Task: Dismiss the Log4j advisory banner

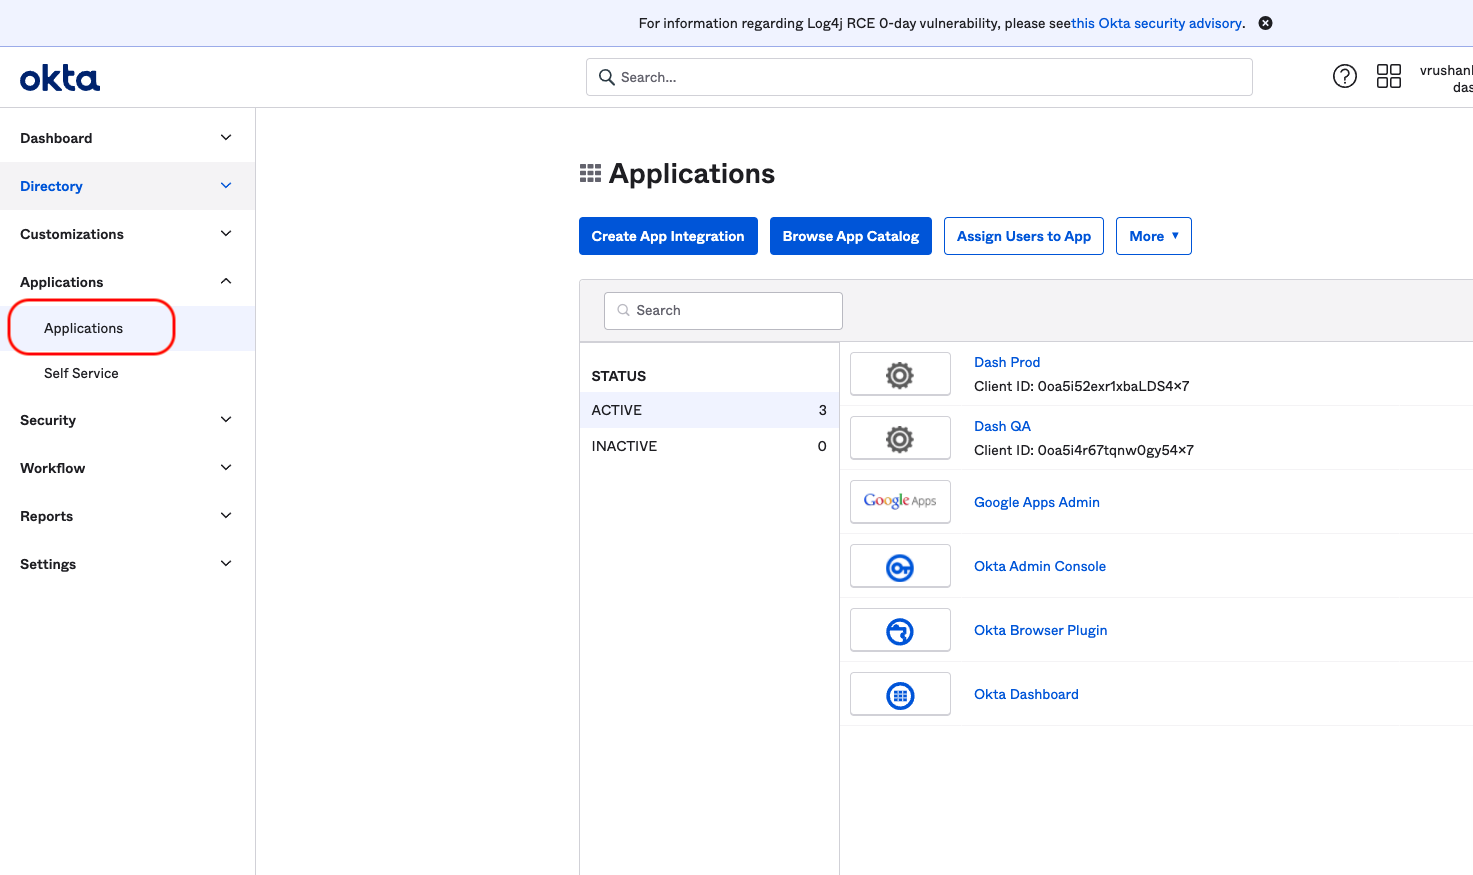Action: (1265, 23)
